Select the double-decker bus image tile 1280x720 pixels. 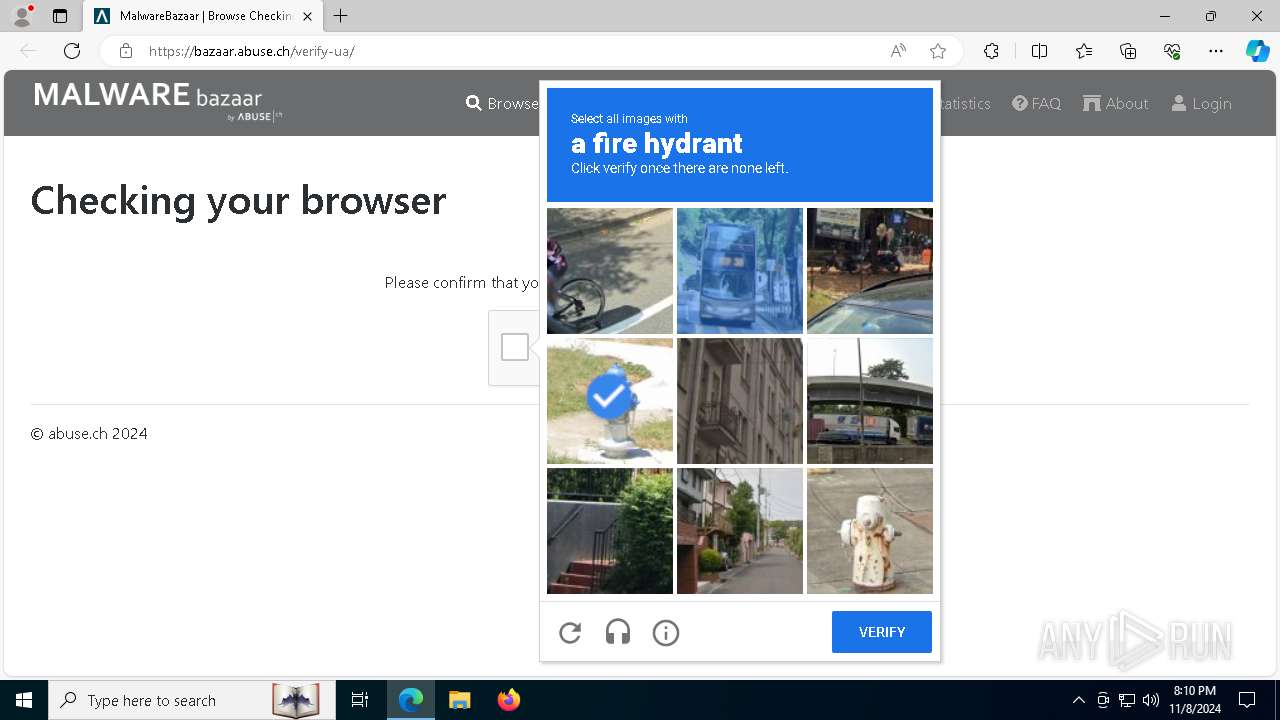[740, 271]
